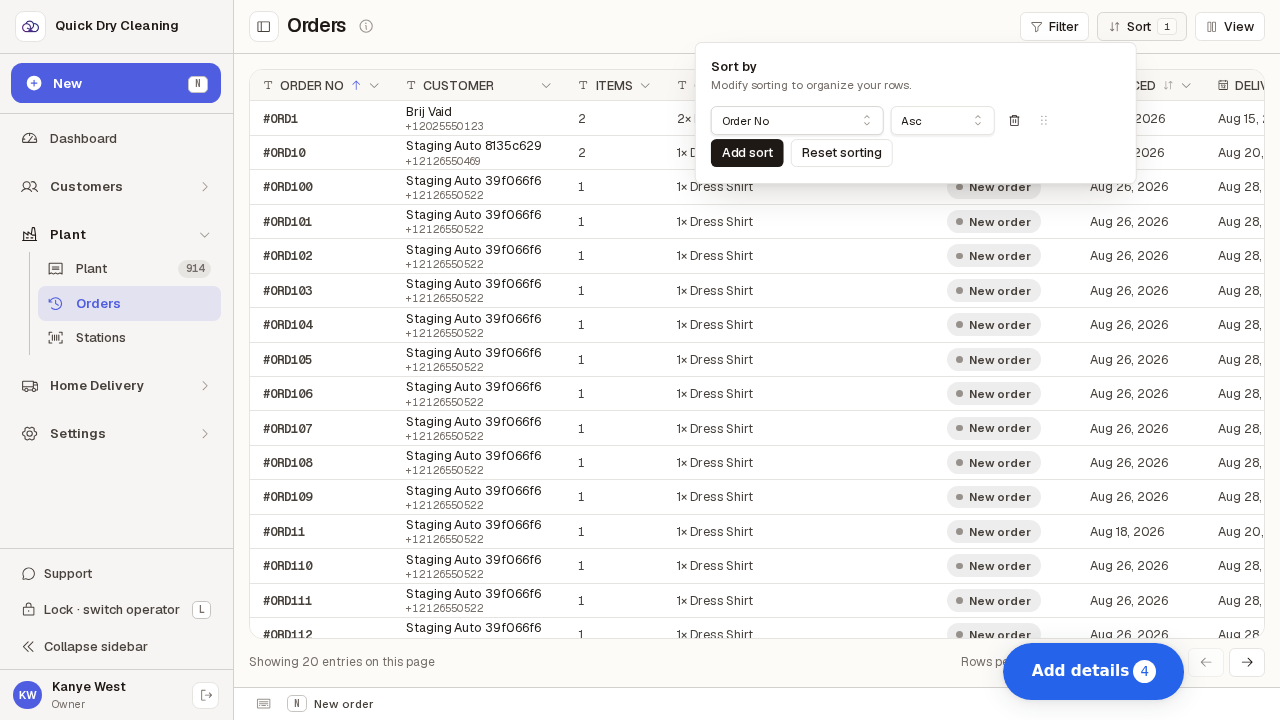Image resolution: width=1280 pixels, height=720 pixels.
Task: Expand the Customers section
Action: [116, 186]
